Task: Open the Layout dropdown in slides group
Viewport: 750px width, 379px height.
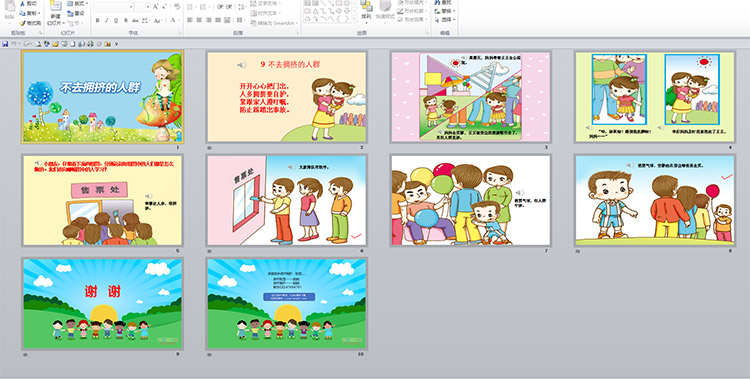Action: (x=77, y=3)
